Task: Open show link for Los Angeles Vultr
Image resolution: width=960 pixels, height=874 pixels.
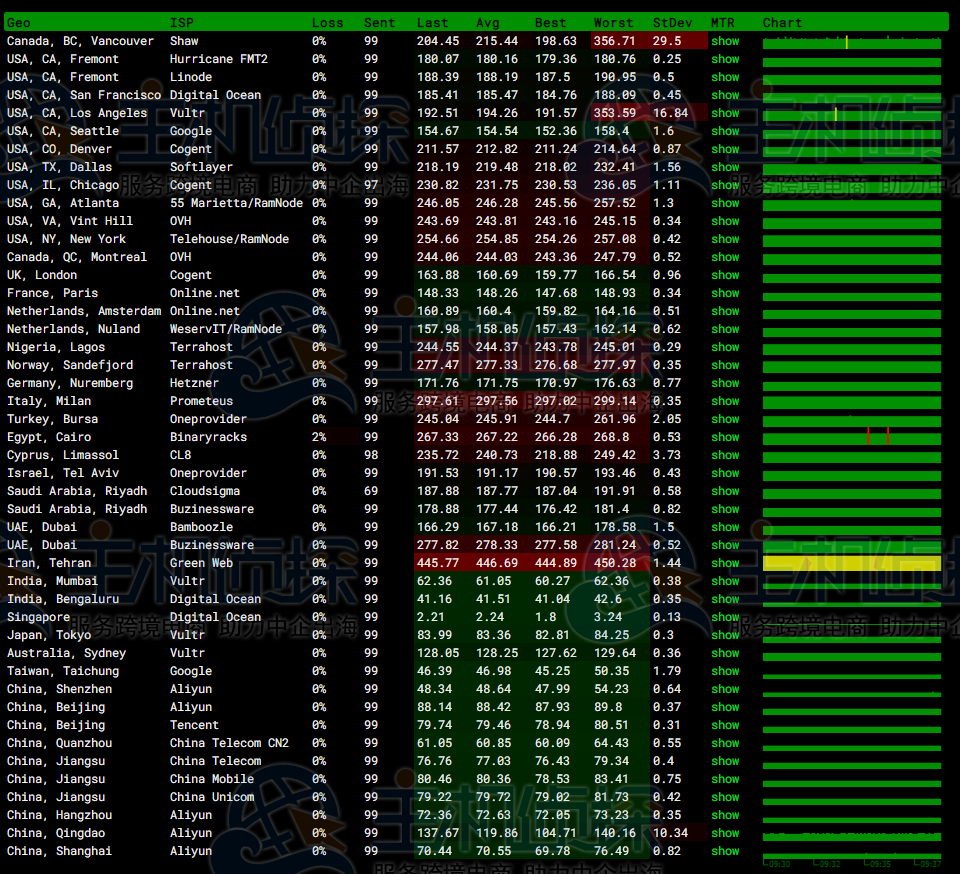Action: click(x=725, y=113)
